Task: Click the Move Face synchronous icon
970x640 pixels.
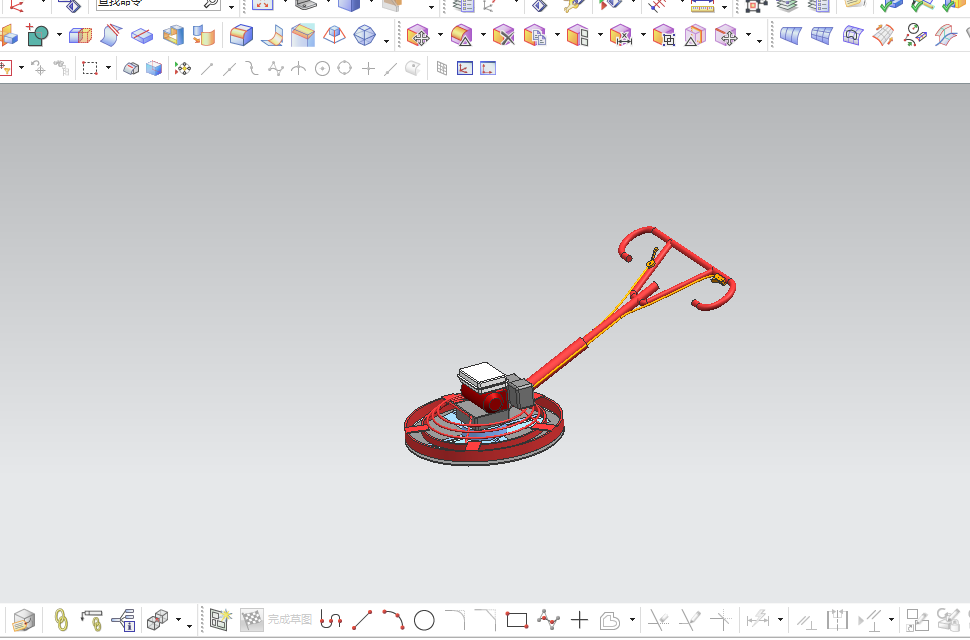Action: (x=418, y=35)
